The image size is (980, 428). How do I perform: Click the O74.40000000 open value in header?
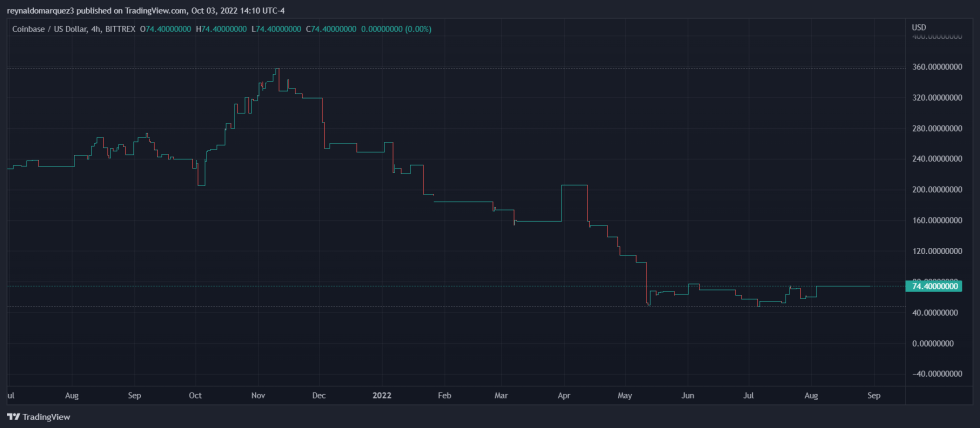coord(165,29)
